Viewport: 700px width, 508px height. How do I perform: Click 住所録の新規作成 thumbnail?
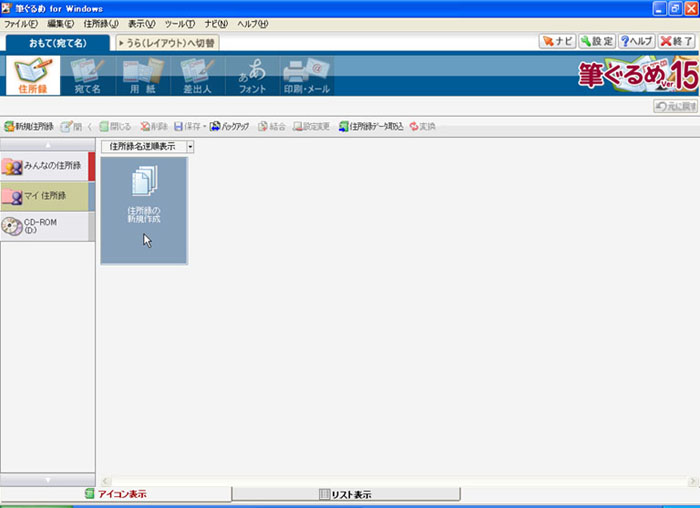tap(143, 210)
